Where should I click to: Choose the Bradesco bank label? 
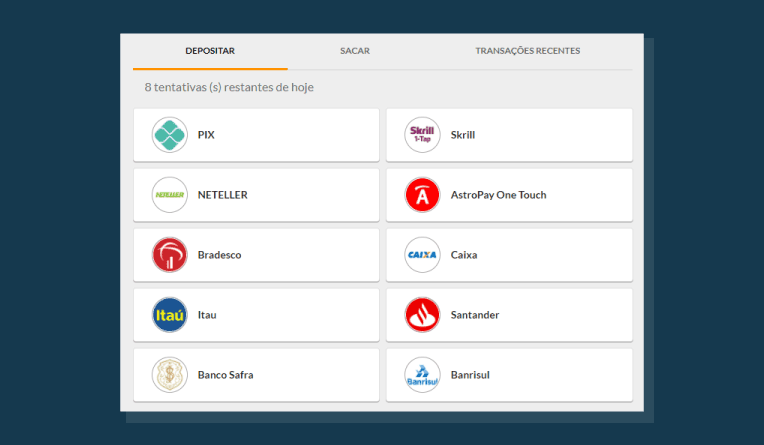tap(219, 255)
